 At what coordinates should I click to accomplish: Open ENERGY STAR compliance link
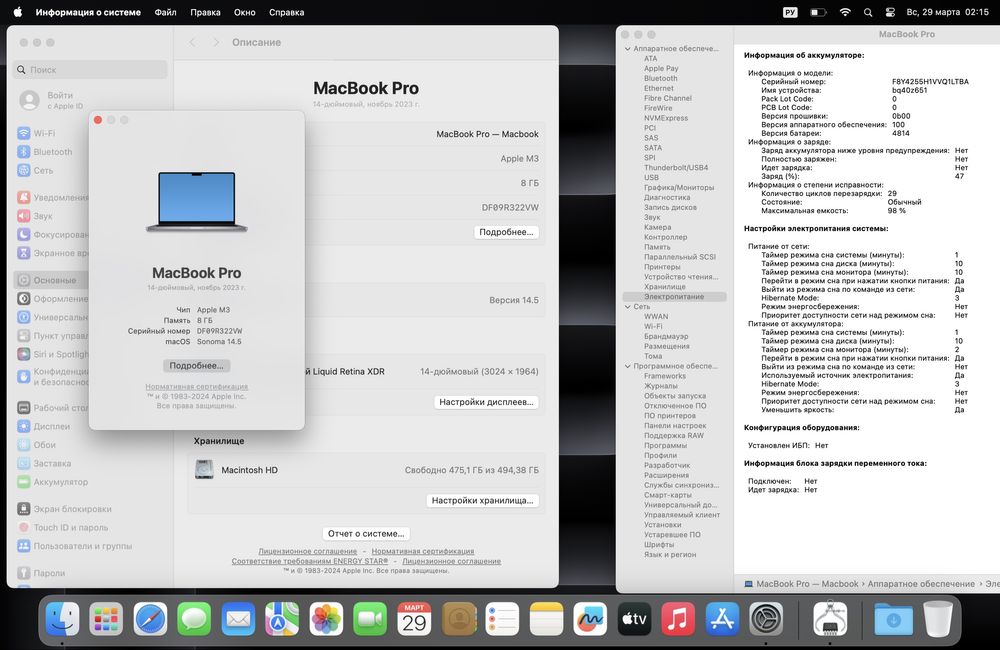tap(310, 561)
